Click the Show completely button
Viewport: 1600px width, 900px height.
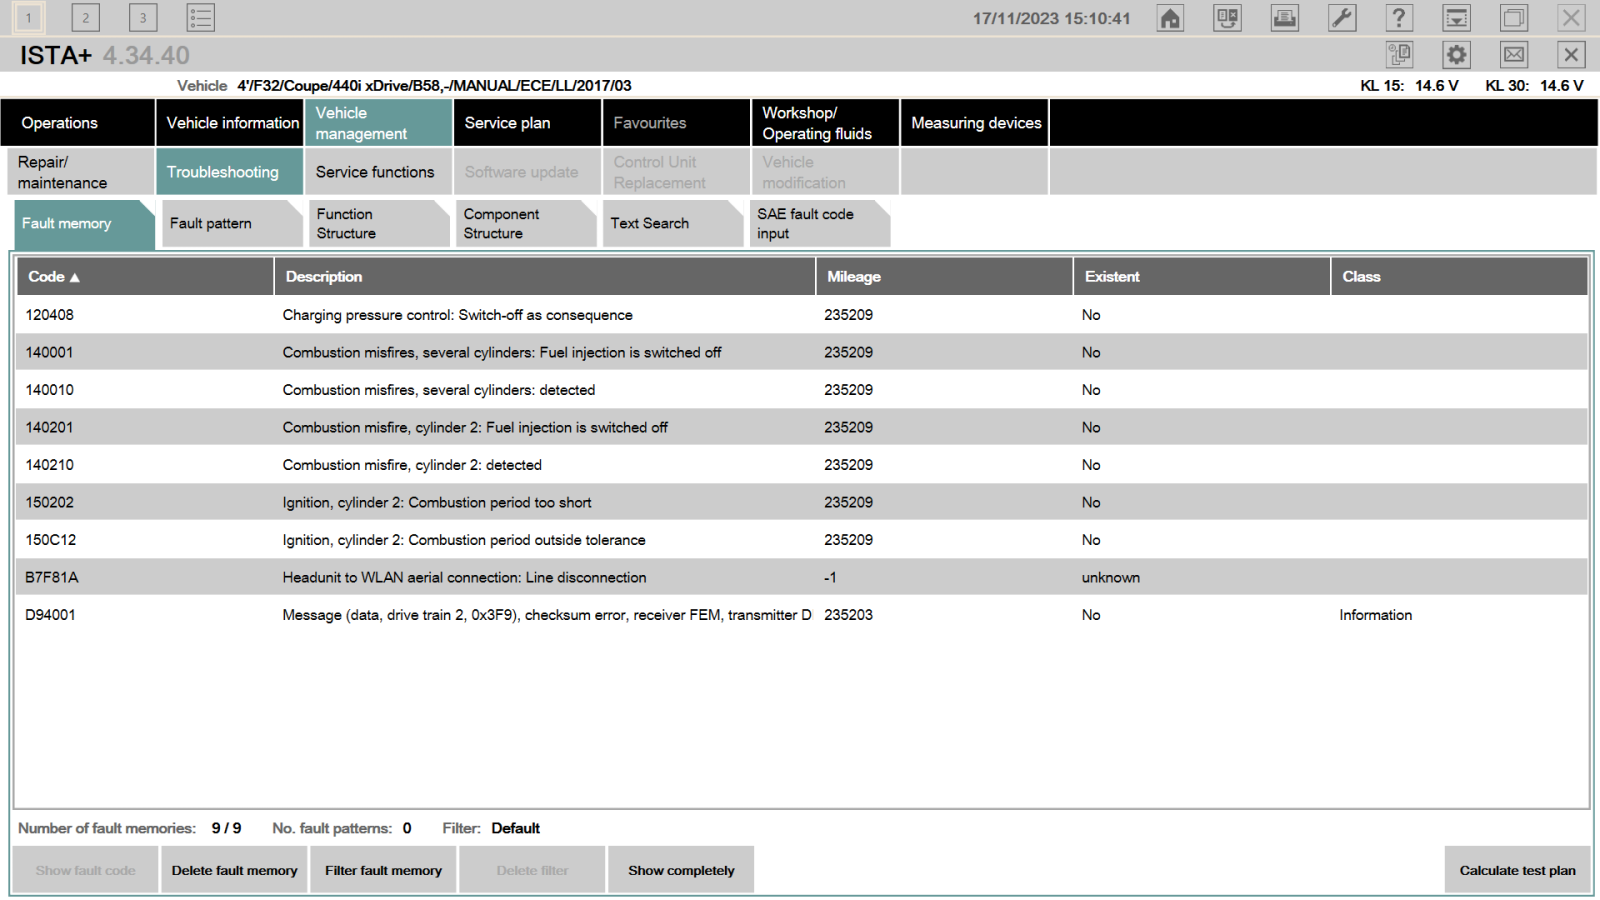pyautogui.click(x=681, y=870)
